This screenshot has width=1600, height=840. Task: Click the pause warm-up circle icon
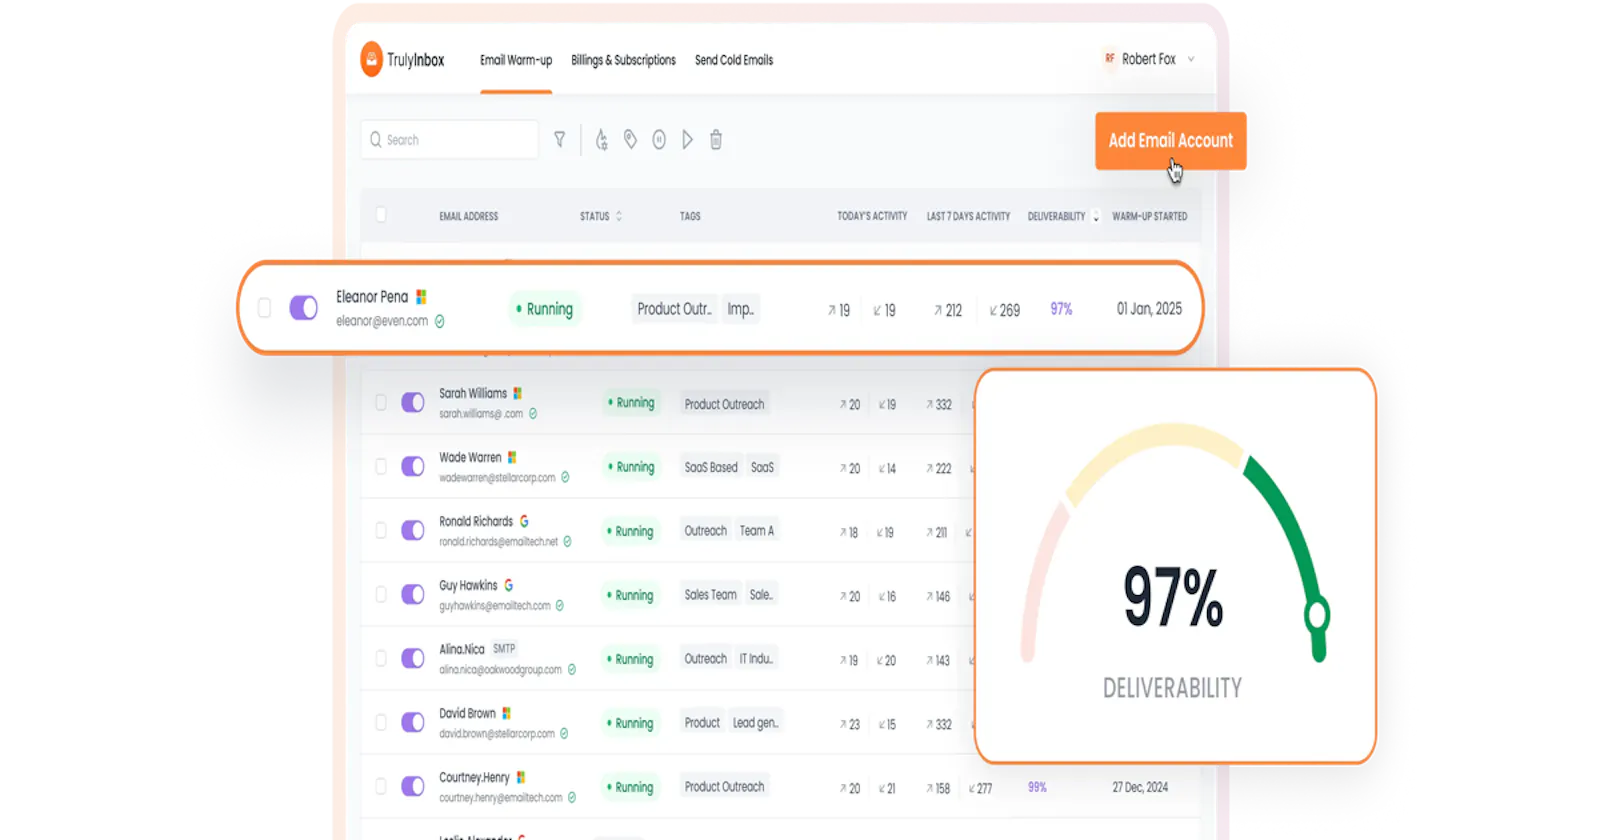pyautogui.click(x=659, y=140)
